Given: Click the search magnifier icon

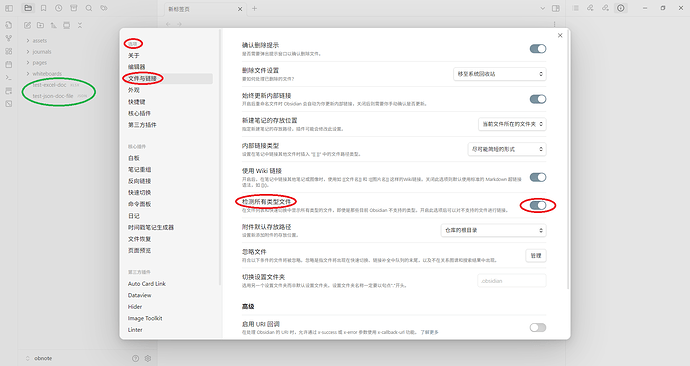Looking at the screenshot, I should pos(89,8).
